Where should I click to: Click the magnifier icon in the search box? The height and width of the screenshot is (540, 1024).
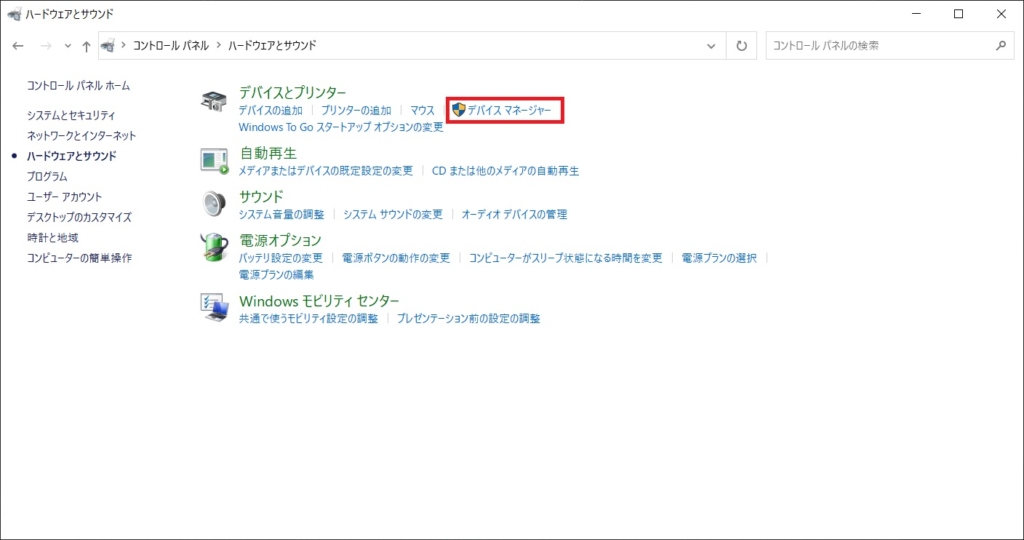(1000, 46)
